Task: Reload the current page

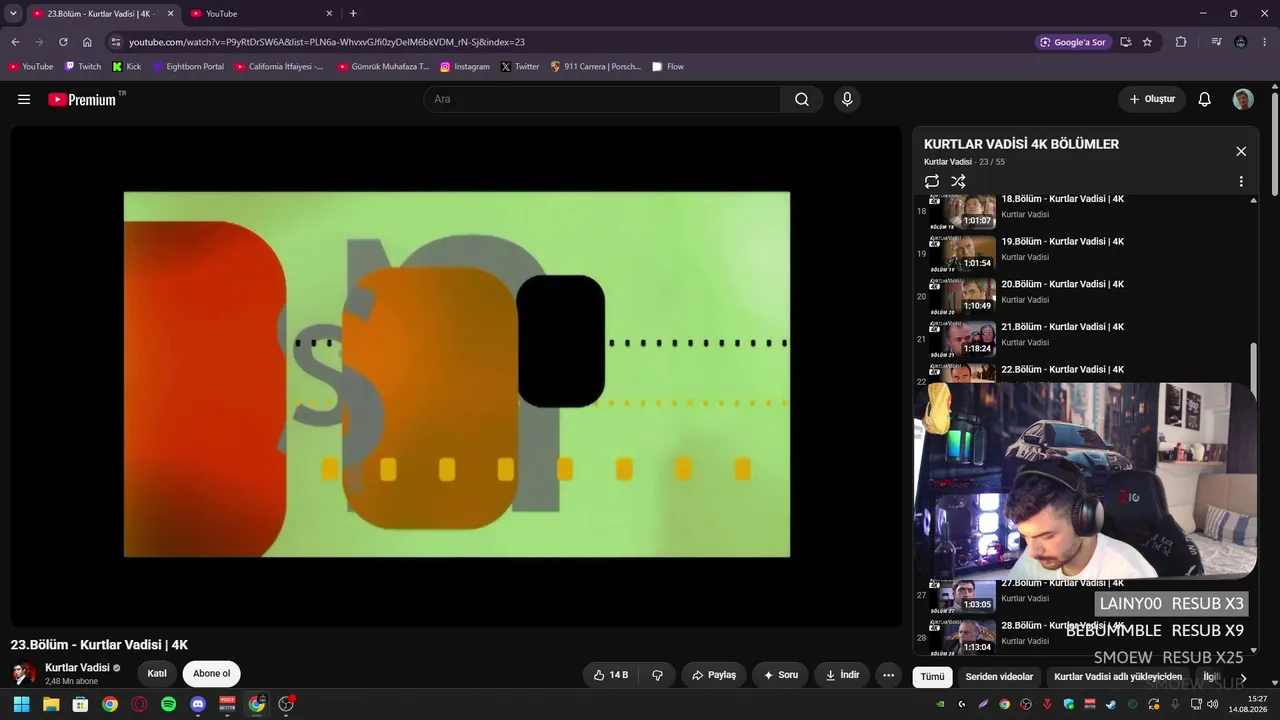Action: [x=63, y=42]
